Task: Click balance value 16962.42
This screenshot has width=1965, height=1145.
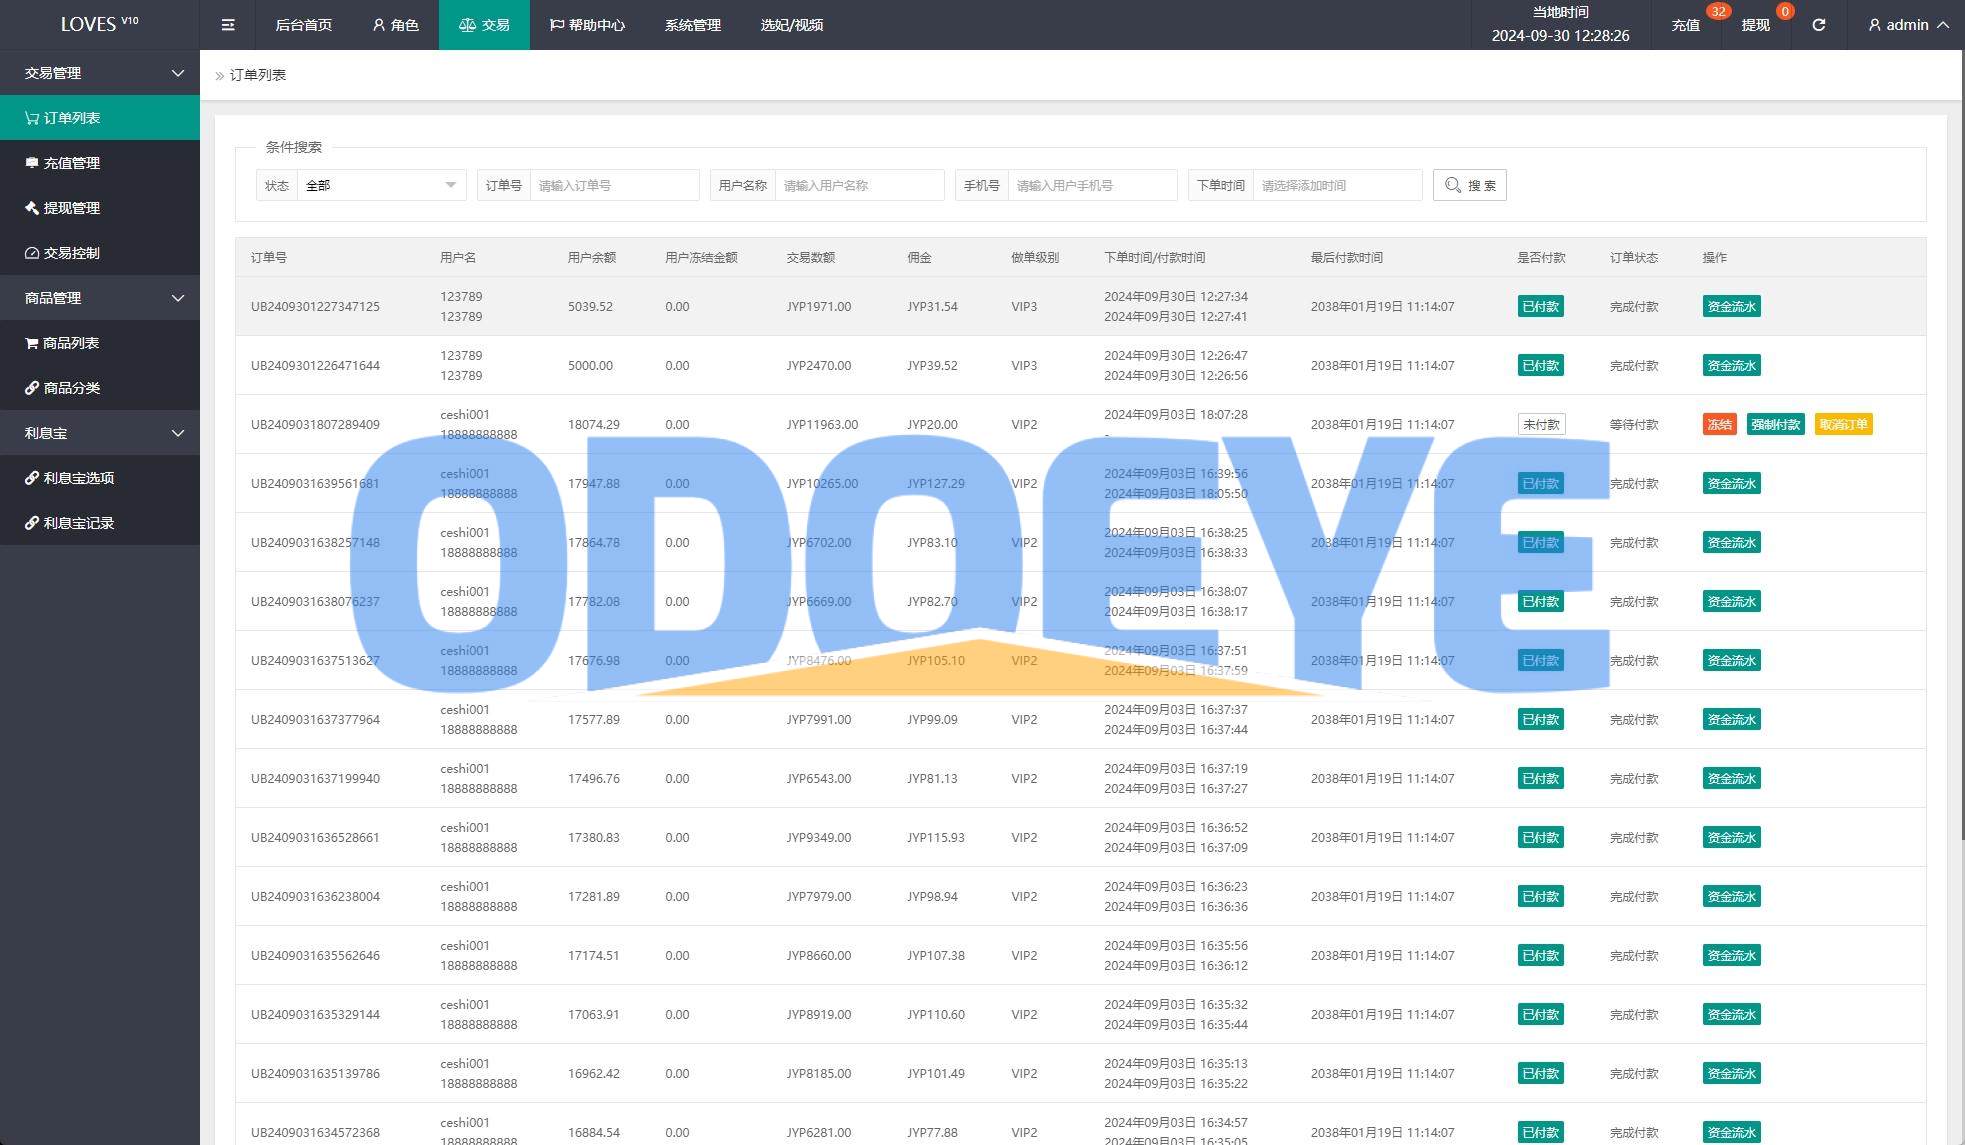Action: [594, 1073]
